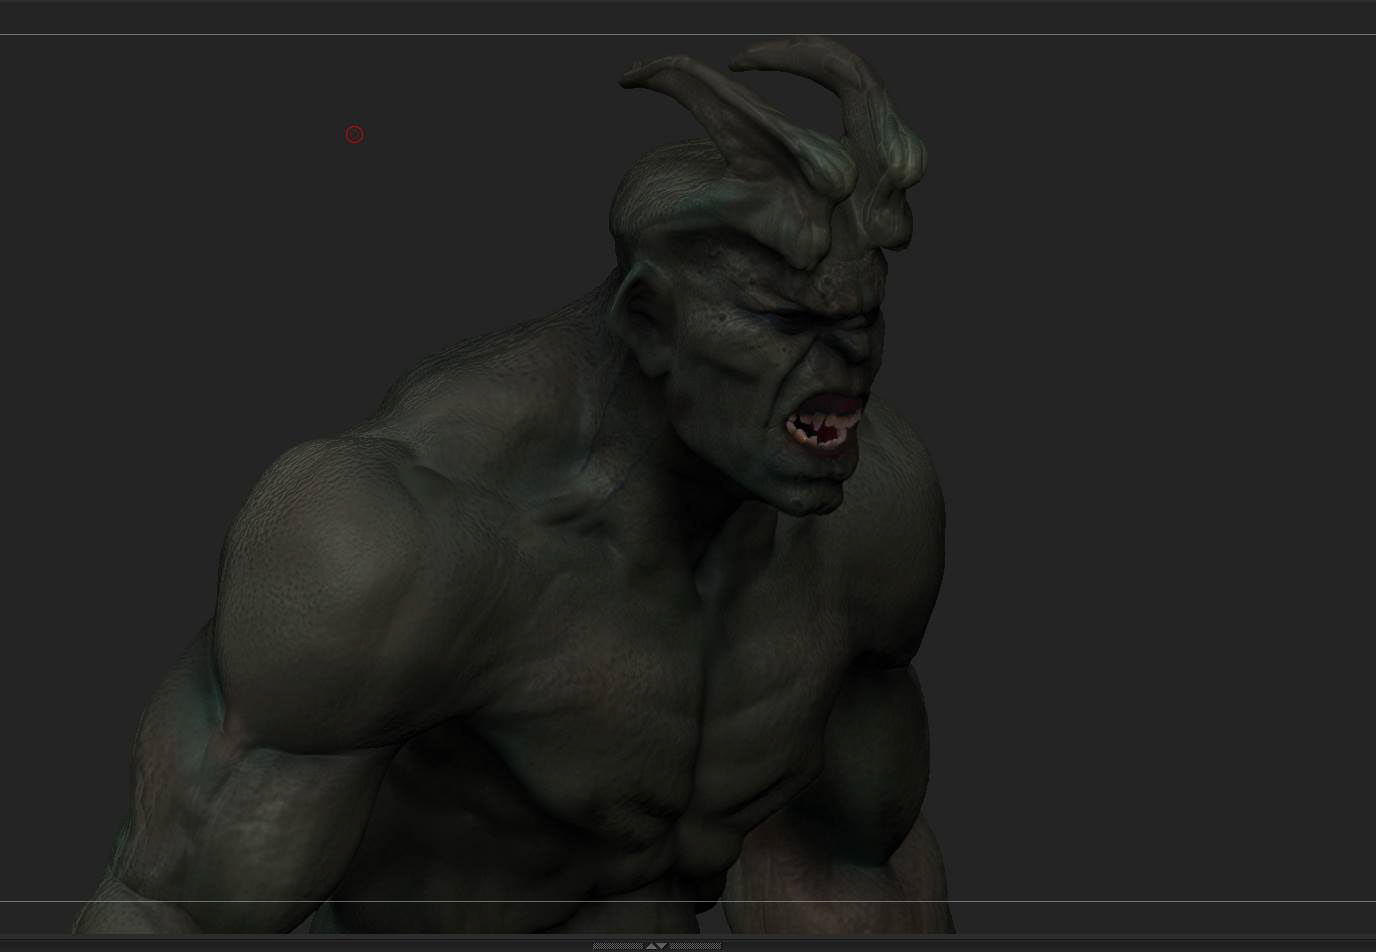
Task: Click the creature's open fanged mouth
Action: tap(823, 424)
